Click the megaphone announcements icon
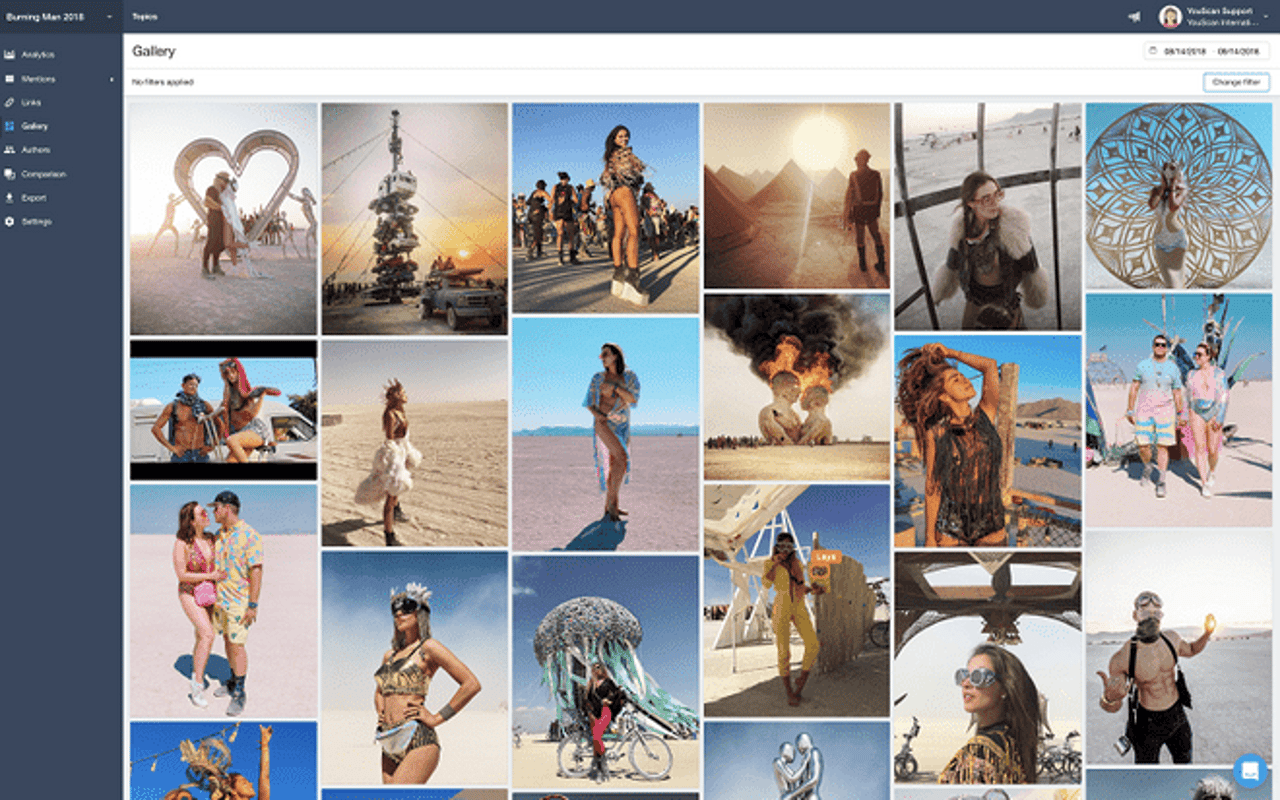This screenshot has width=1280, height=800. 1134,17
